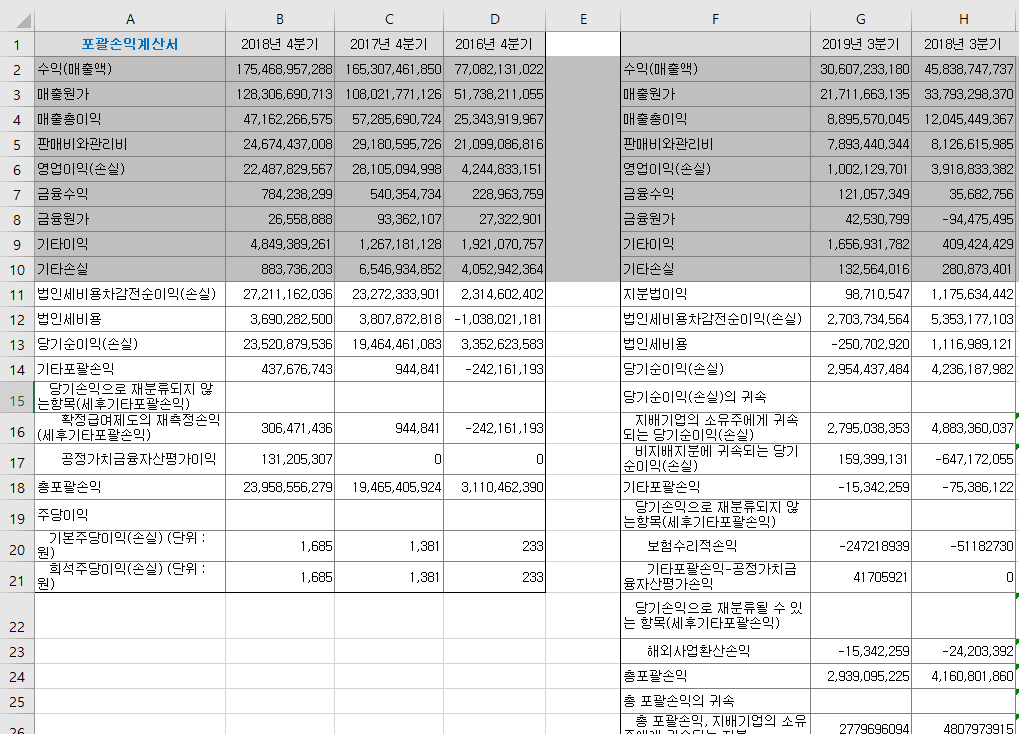The image size is (1019, 734).
Task: Click 공정가치금융자산평가이익 label cell
Action: coord(130,460)
